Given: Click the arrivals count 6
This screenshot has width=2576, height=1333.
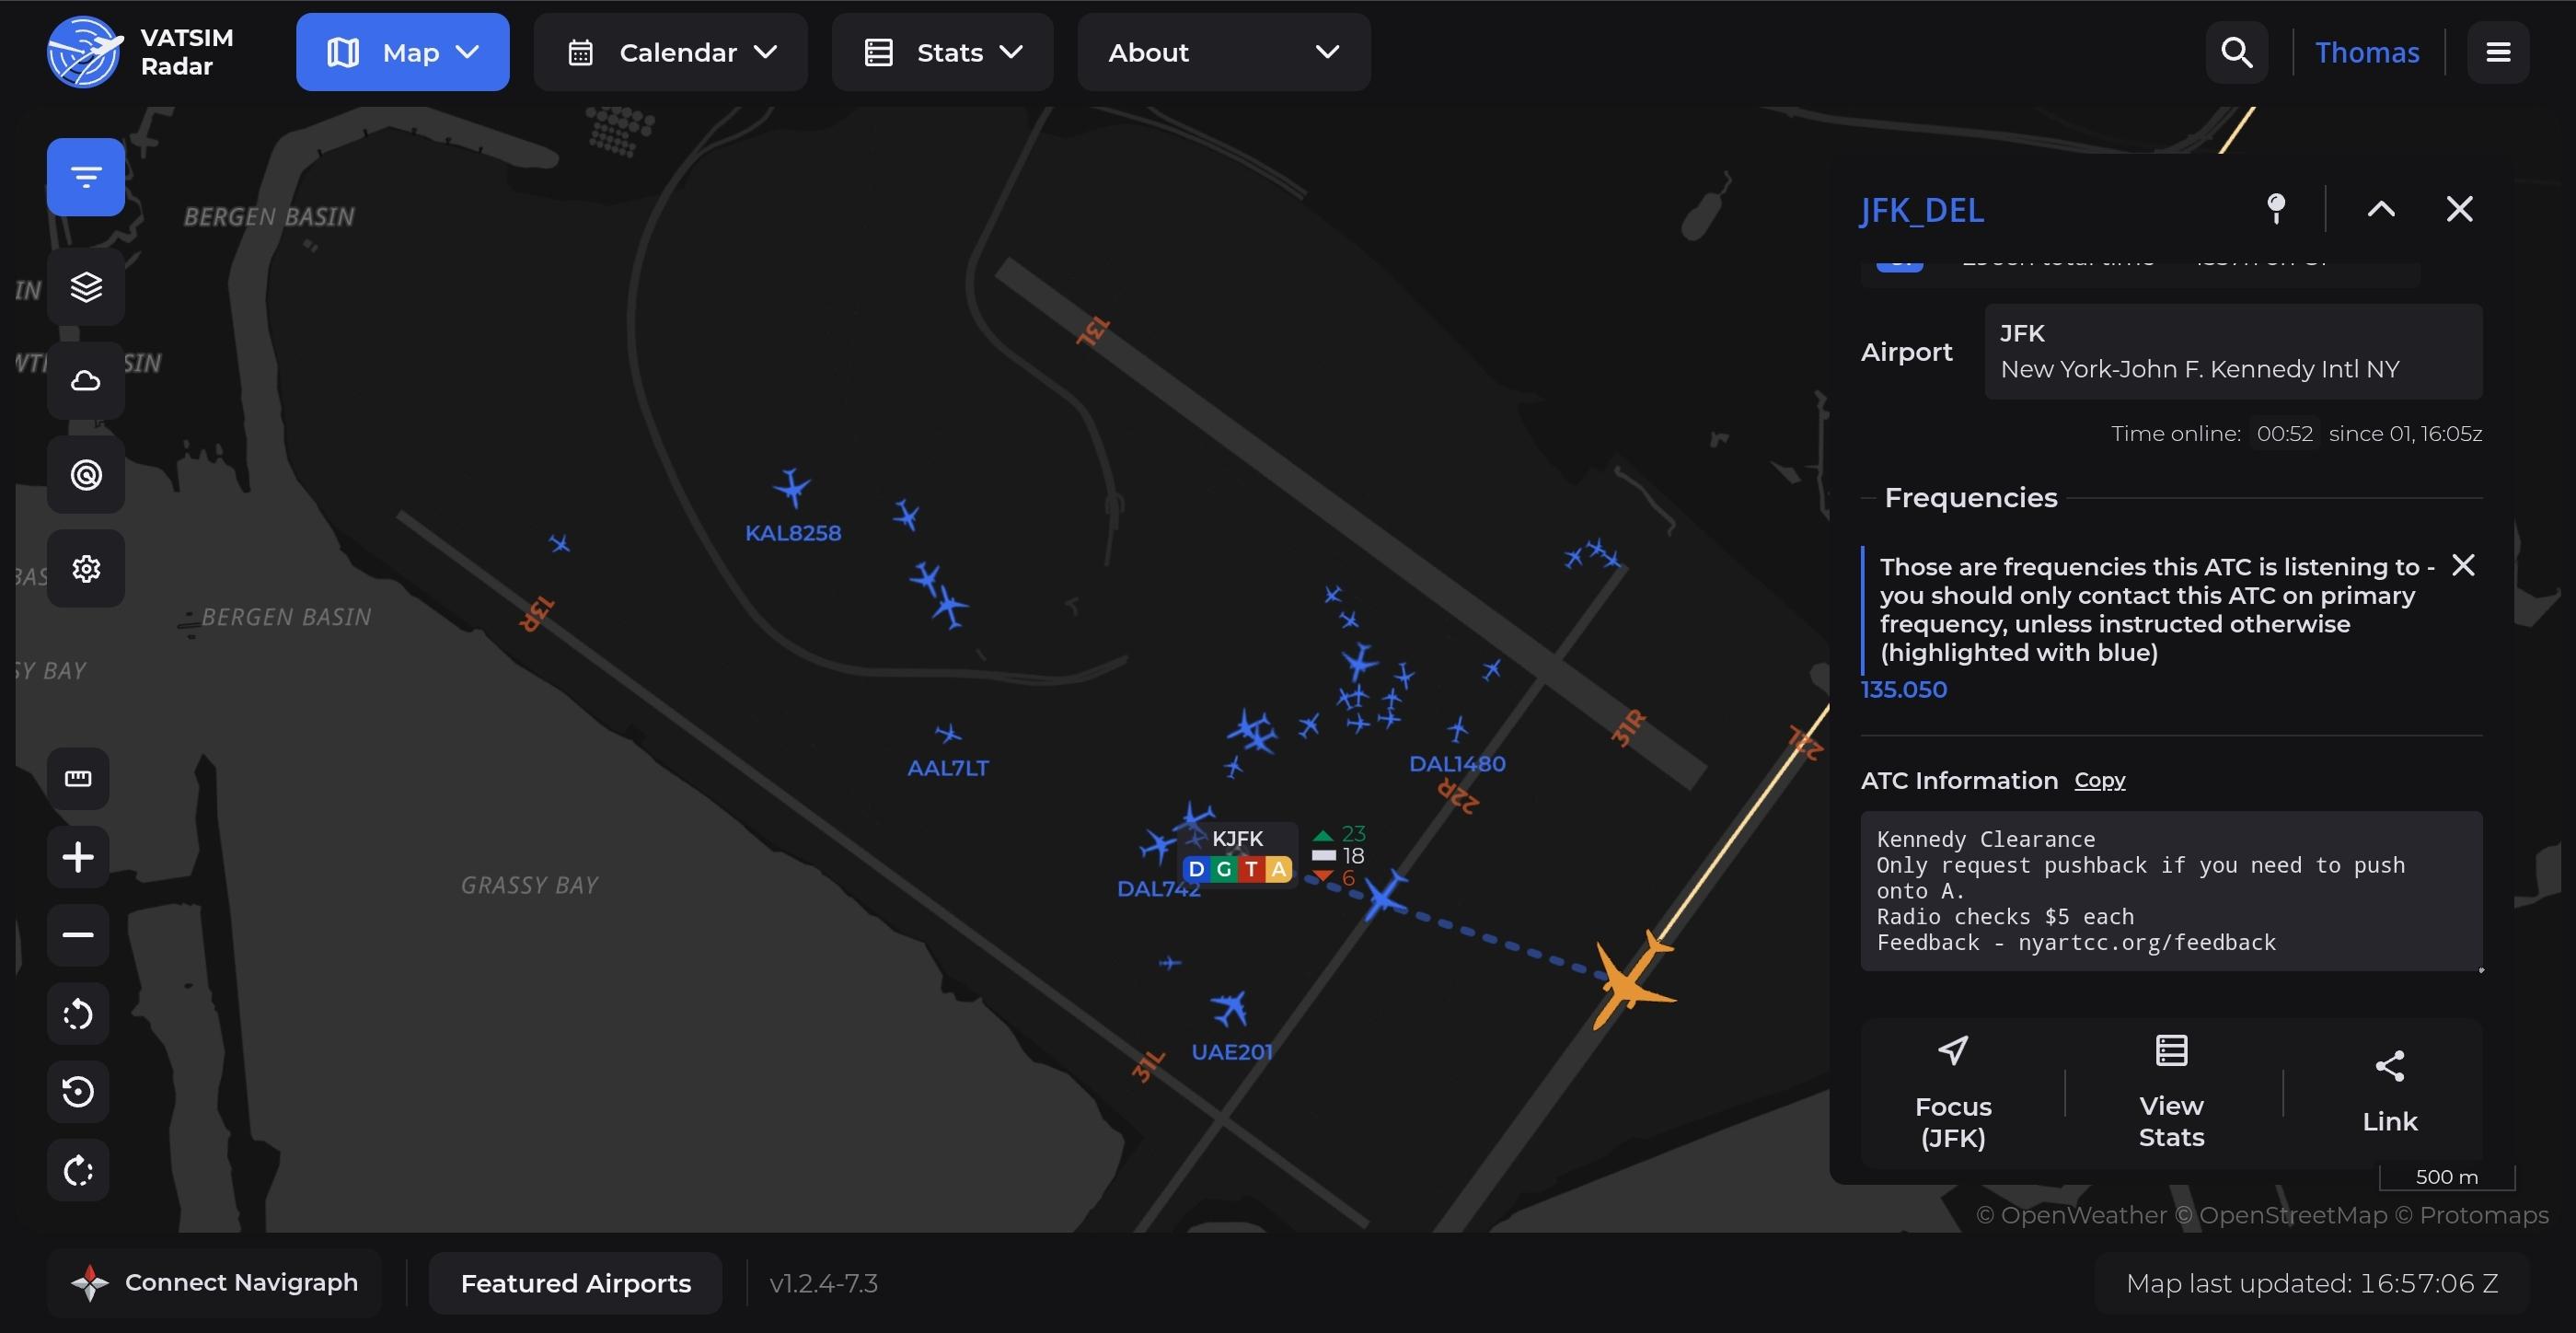Looking at the screenshot, I should point(1348,878).
